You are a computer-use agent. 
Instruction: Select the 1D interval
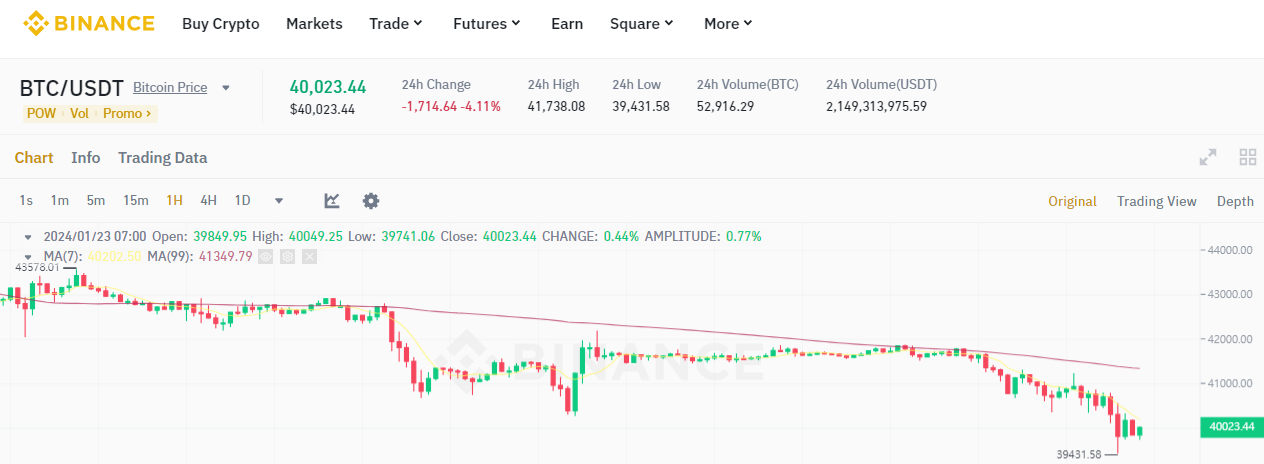click(x=242, y=201)
